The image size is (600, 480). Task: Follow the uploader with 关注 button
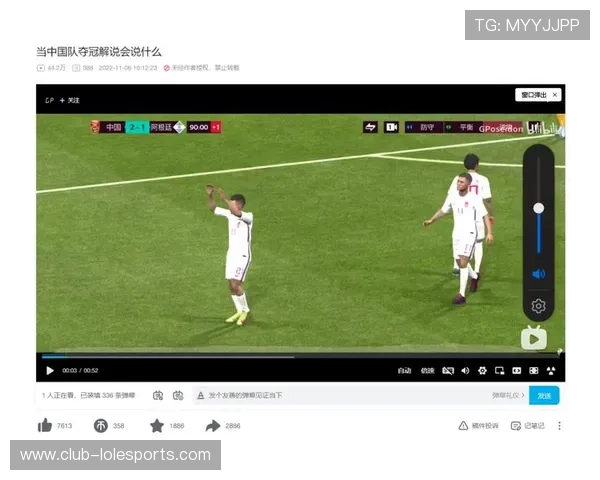pyautogui.click(x=69, y=100)
